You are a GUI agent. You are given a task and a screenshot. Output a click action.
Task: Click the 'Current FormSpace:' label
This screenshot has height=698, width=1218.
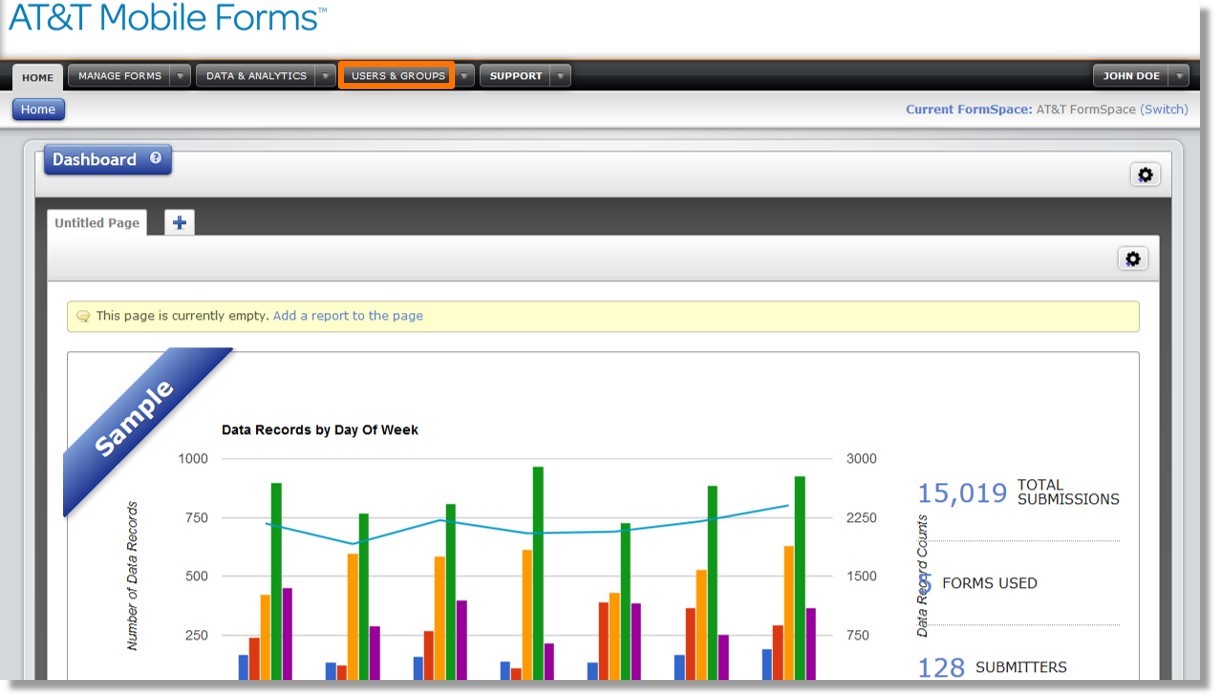[969, 110]
